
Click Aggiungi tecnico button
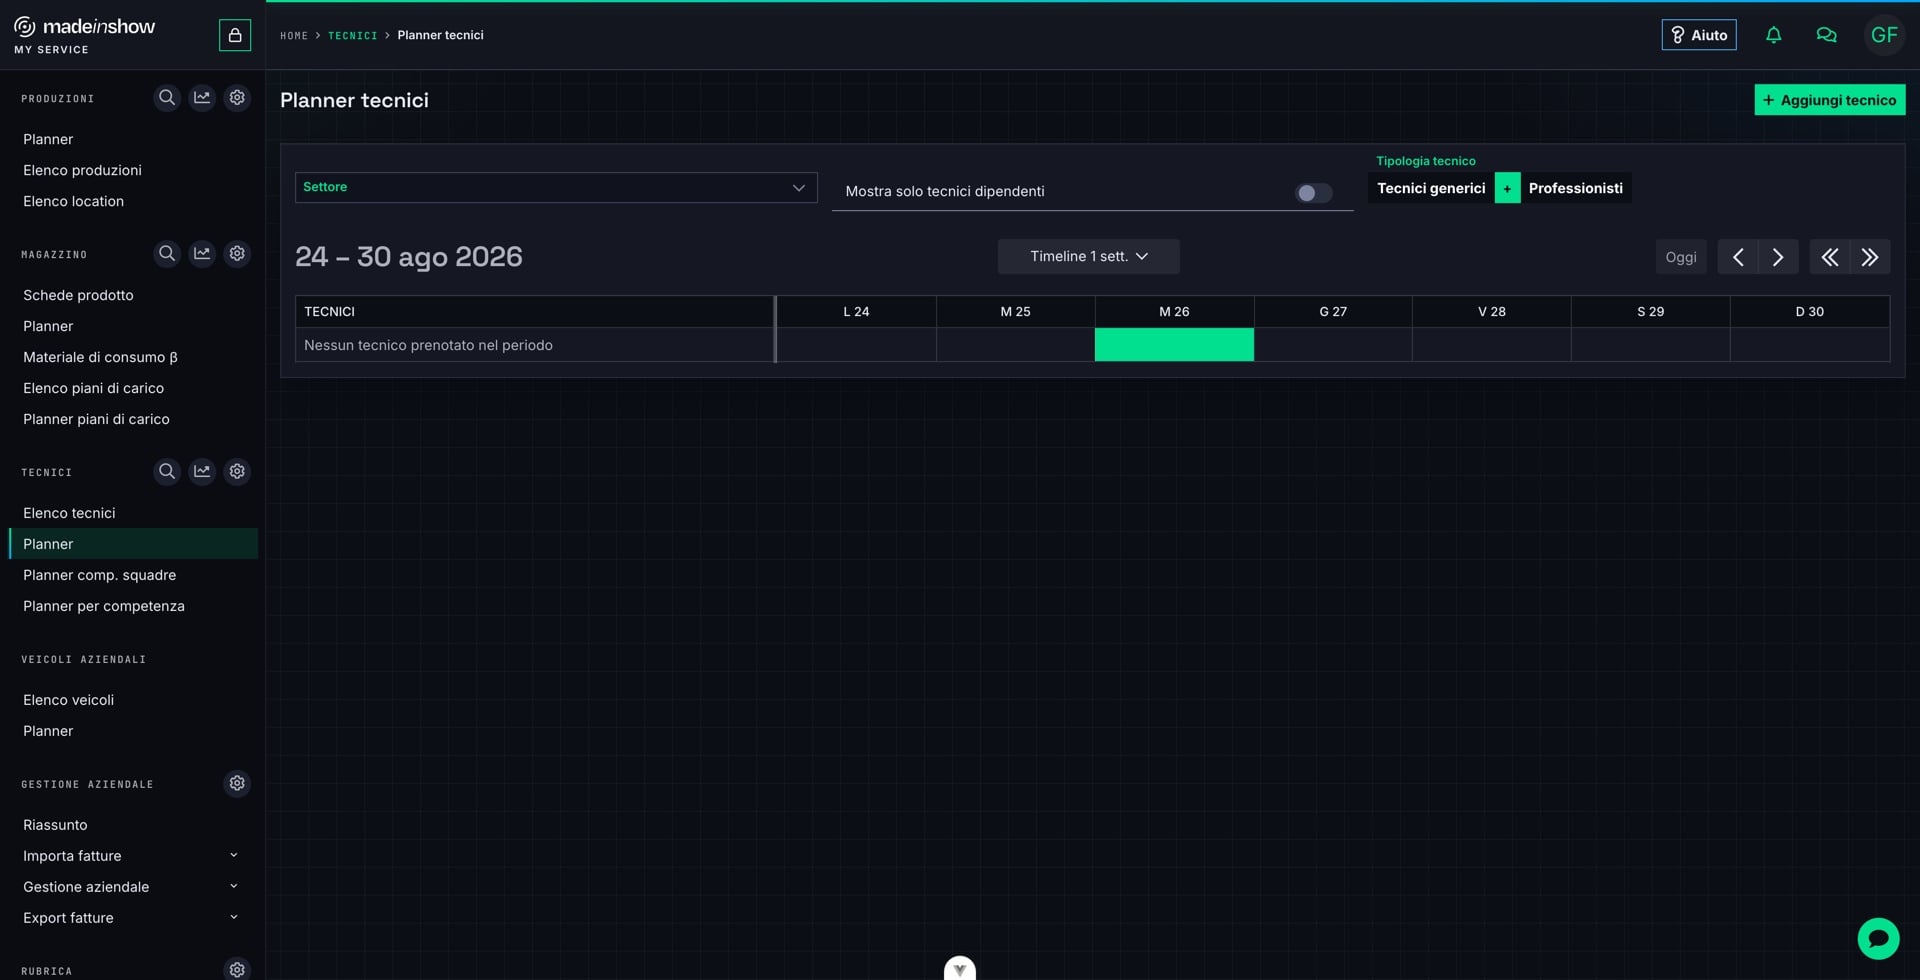[1829, 100]
